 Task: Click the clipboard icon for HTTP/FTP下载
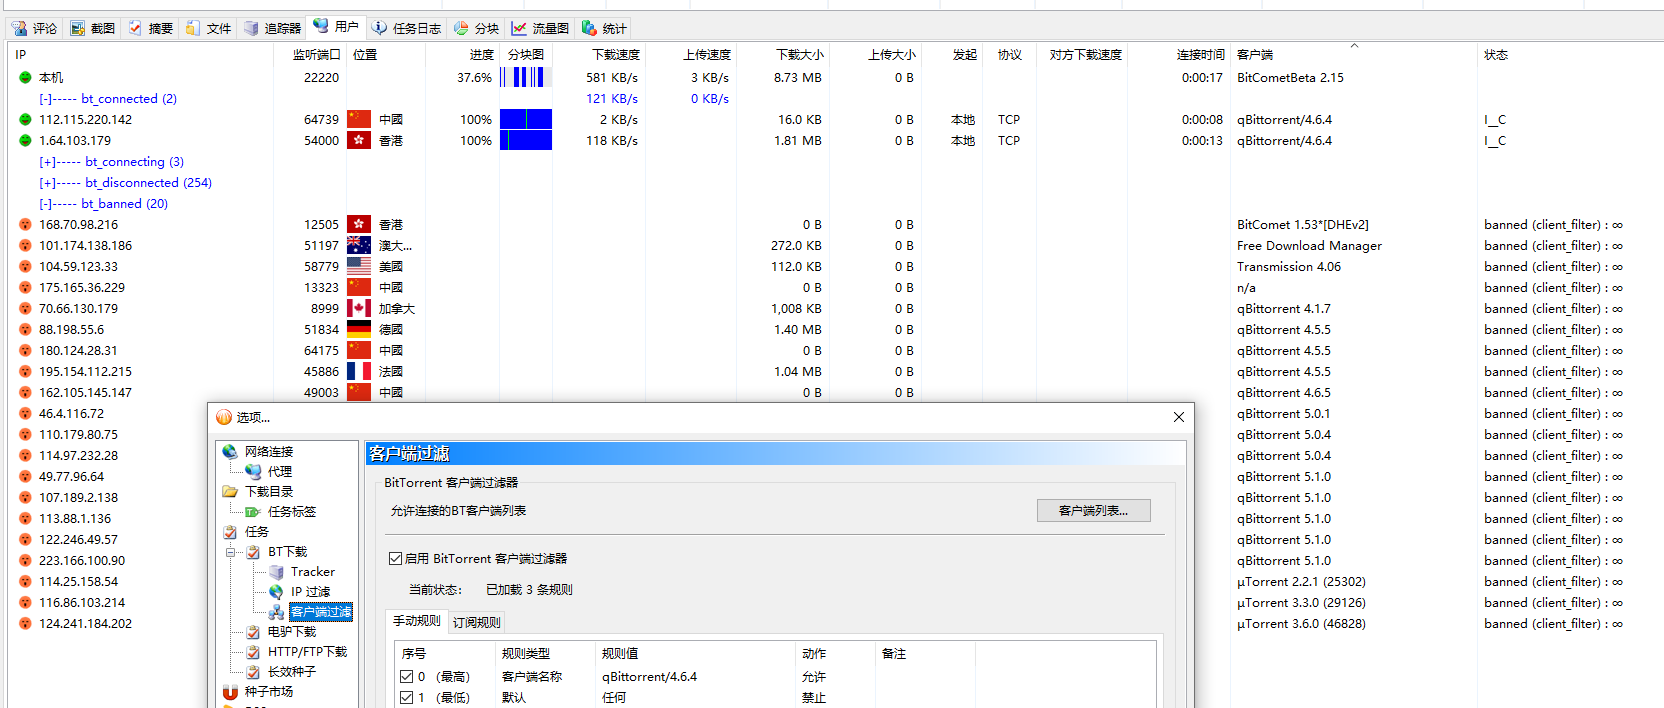[253, 651]
